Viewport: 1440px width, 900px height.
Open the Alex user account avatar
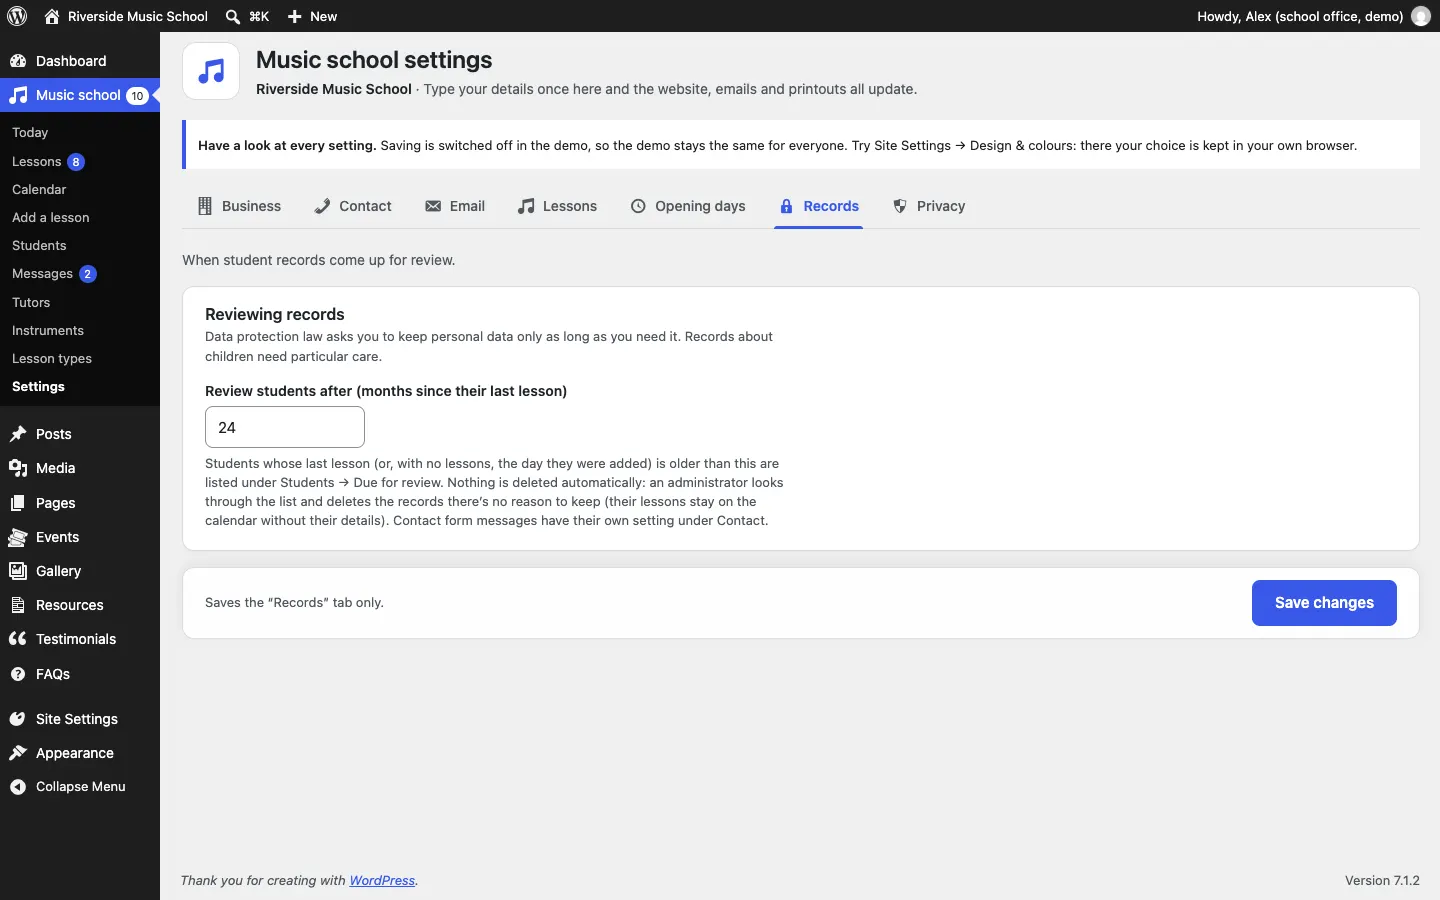point(1421,16)
